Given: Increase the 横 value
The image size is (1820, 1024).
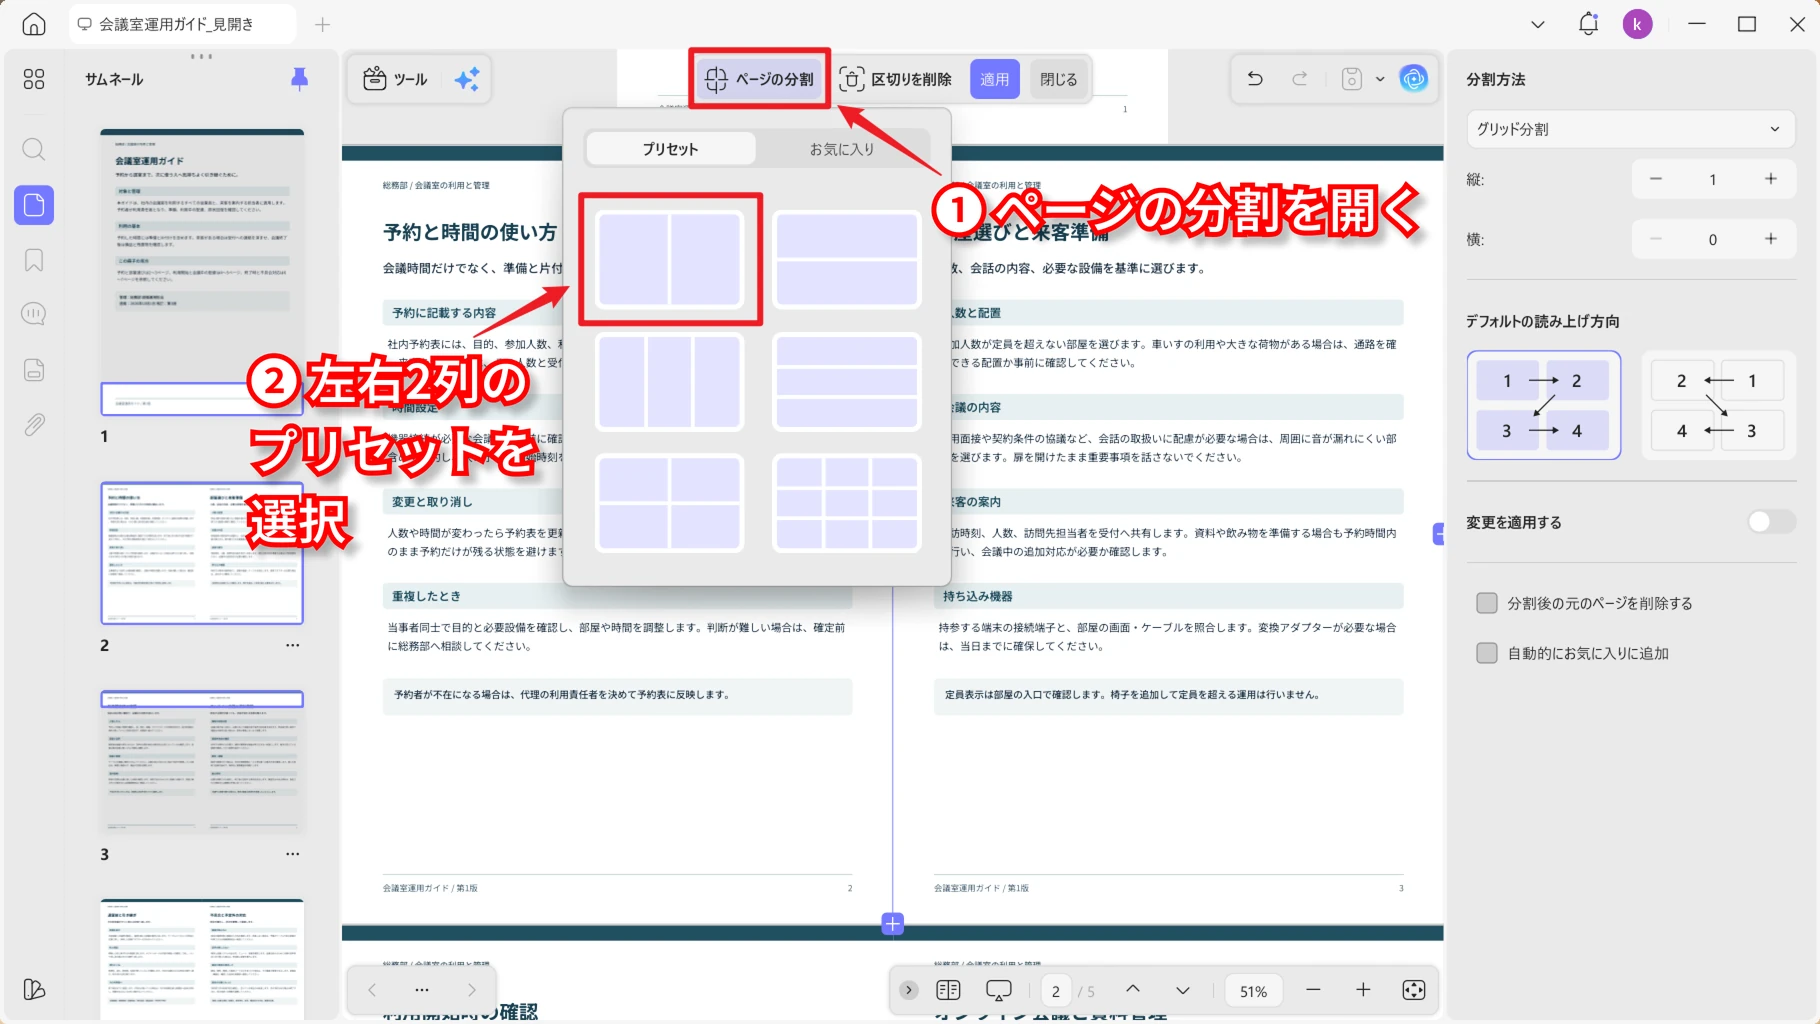Looking at the screenshot, I should click(1770, 239).
